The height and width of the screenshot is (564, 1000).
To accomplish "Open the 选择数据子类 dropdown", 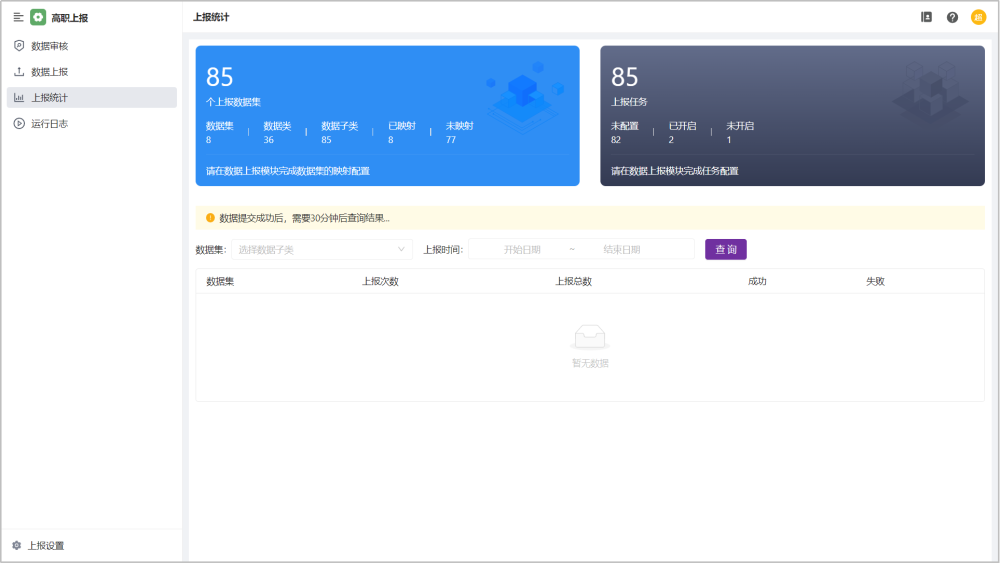I will pyautogui.click(x=321, y=249).
